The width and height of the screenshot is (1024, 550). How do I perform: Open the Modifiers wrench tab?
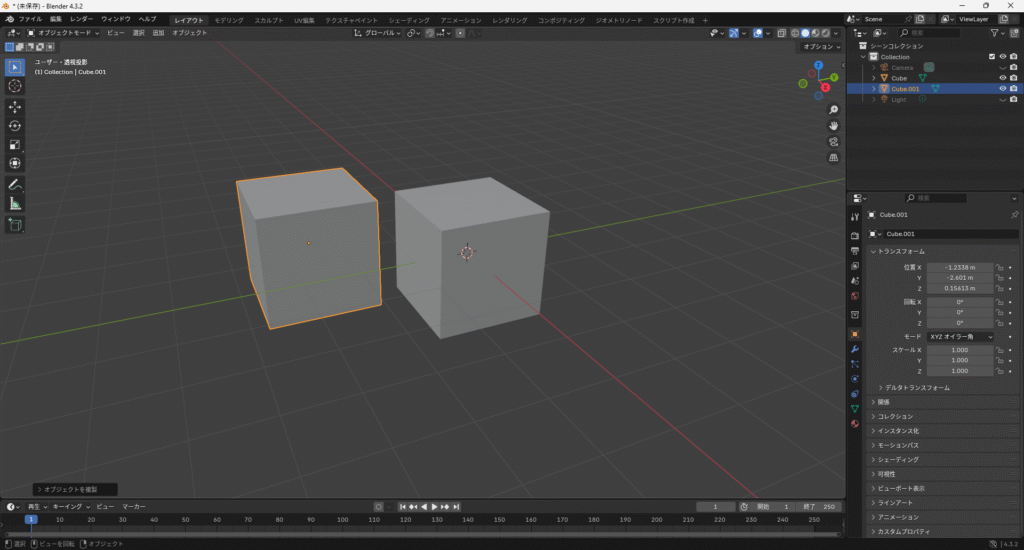855,349
